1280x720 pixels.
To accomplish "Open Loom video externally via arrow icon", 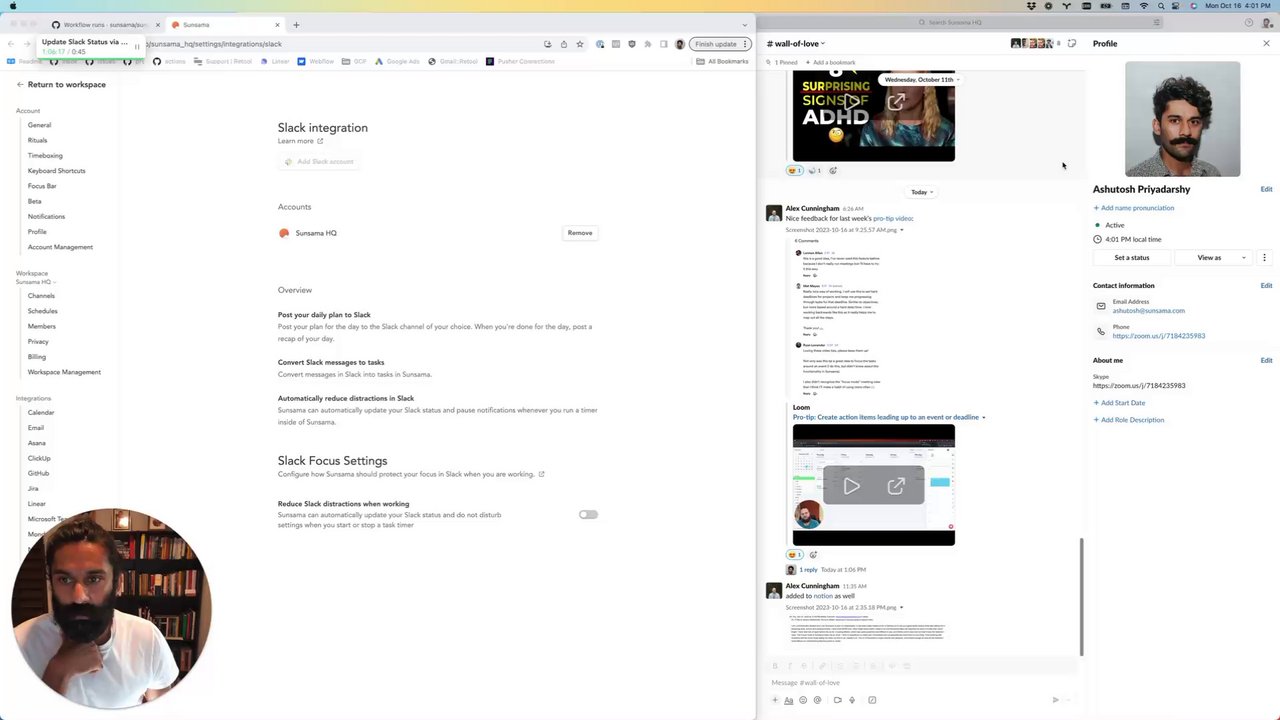I will pyautogui.click(x=896, y=486).
